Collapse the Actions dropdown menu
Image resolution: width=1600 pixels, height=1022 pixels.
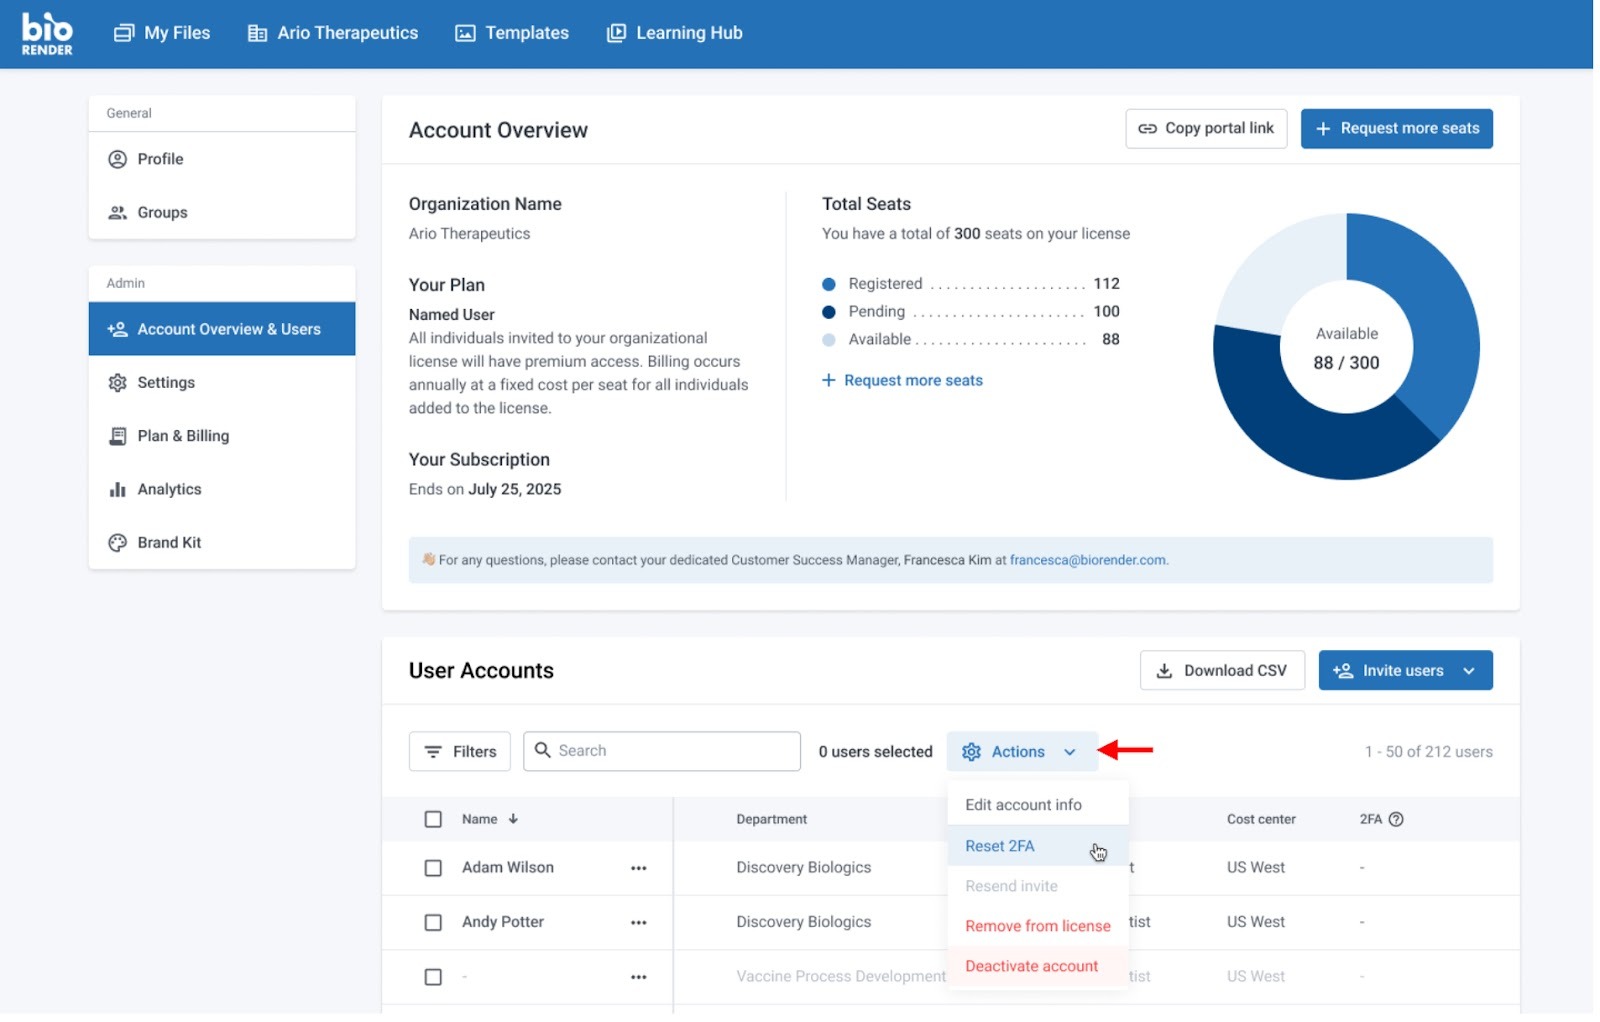(x=1020, y=752)
